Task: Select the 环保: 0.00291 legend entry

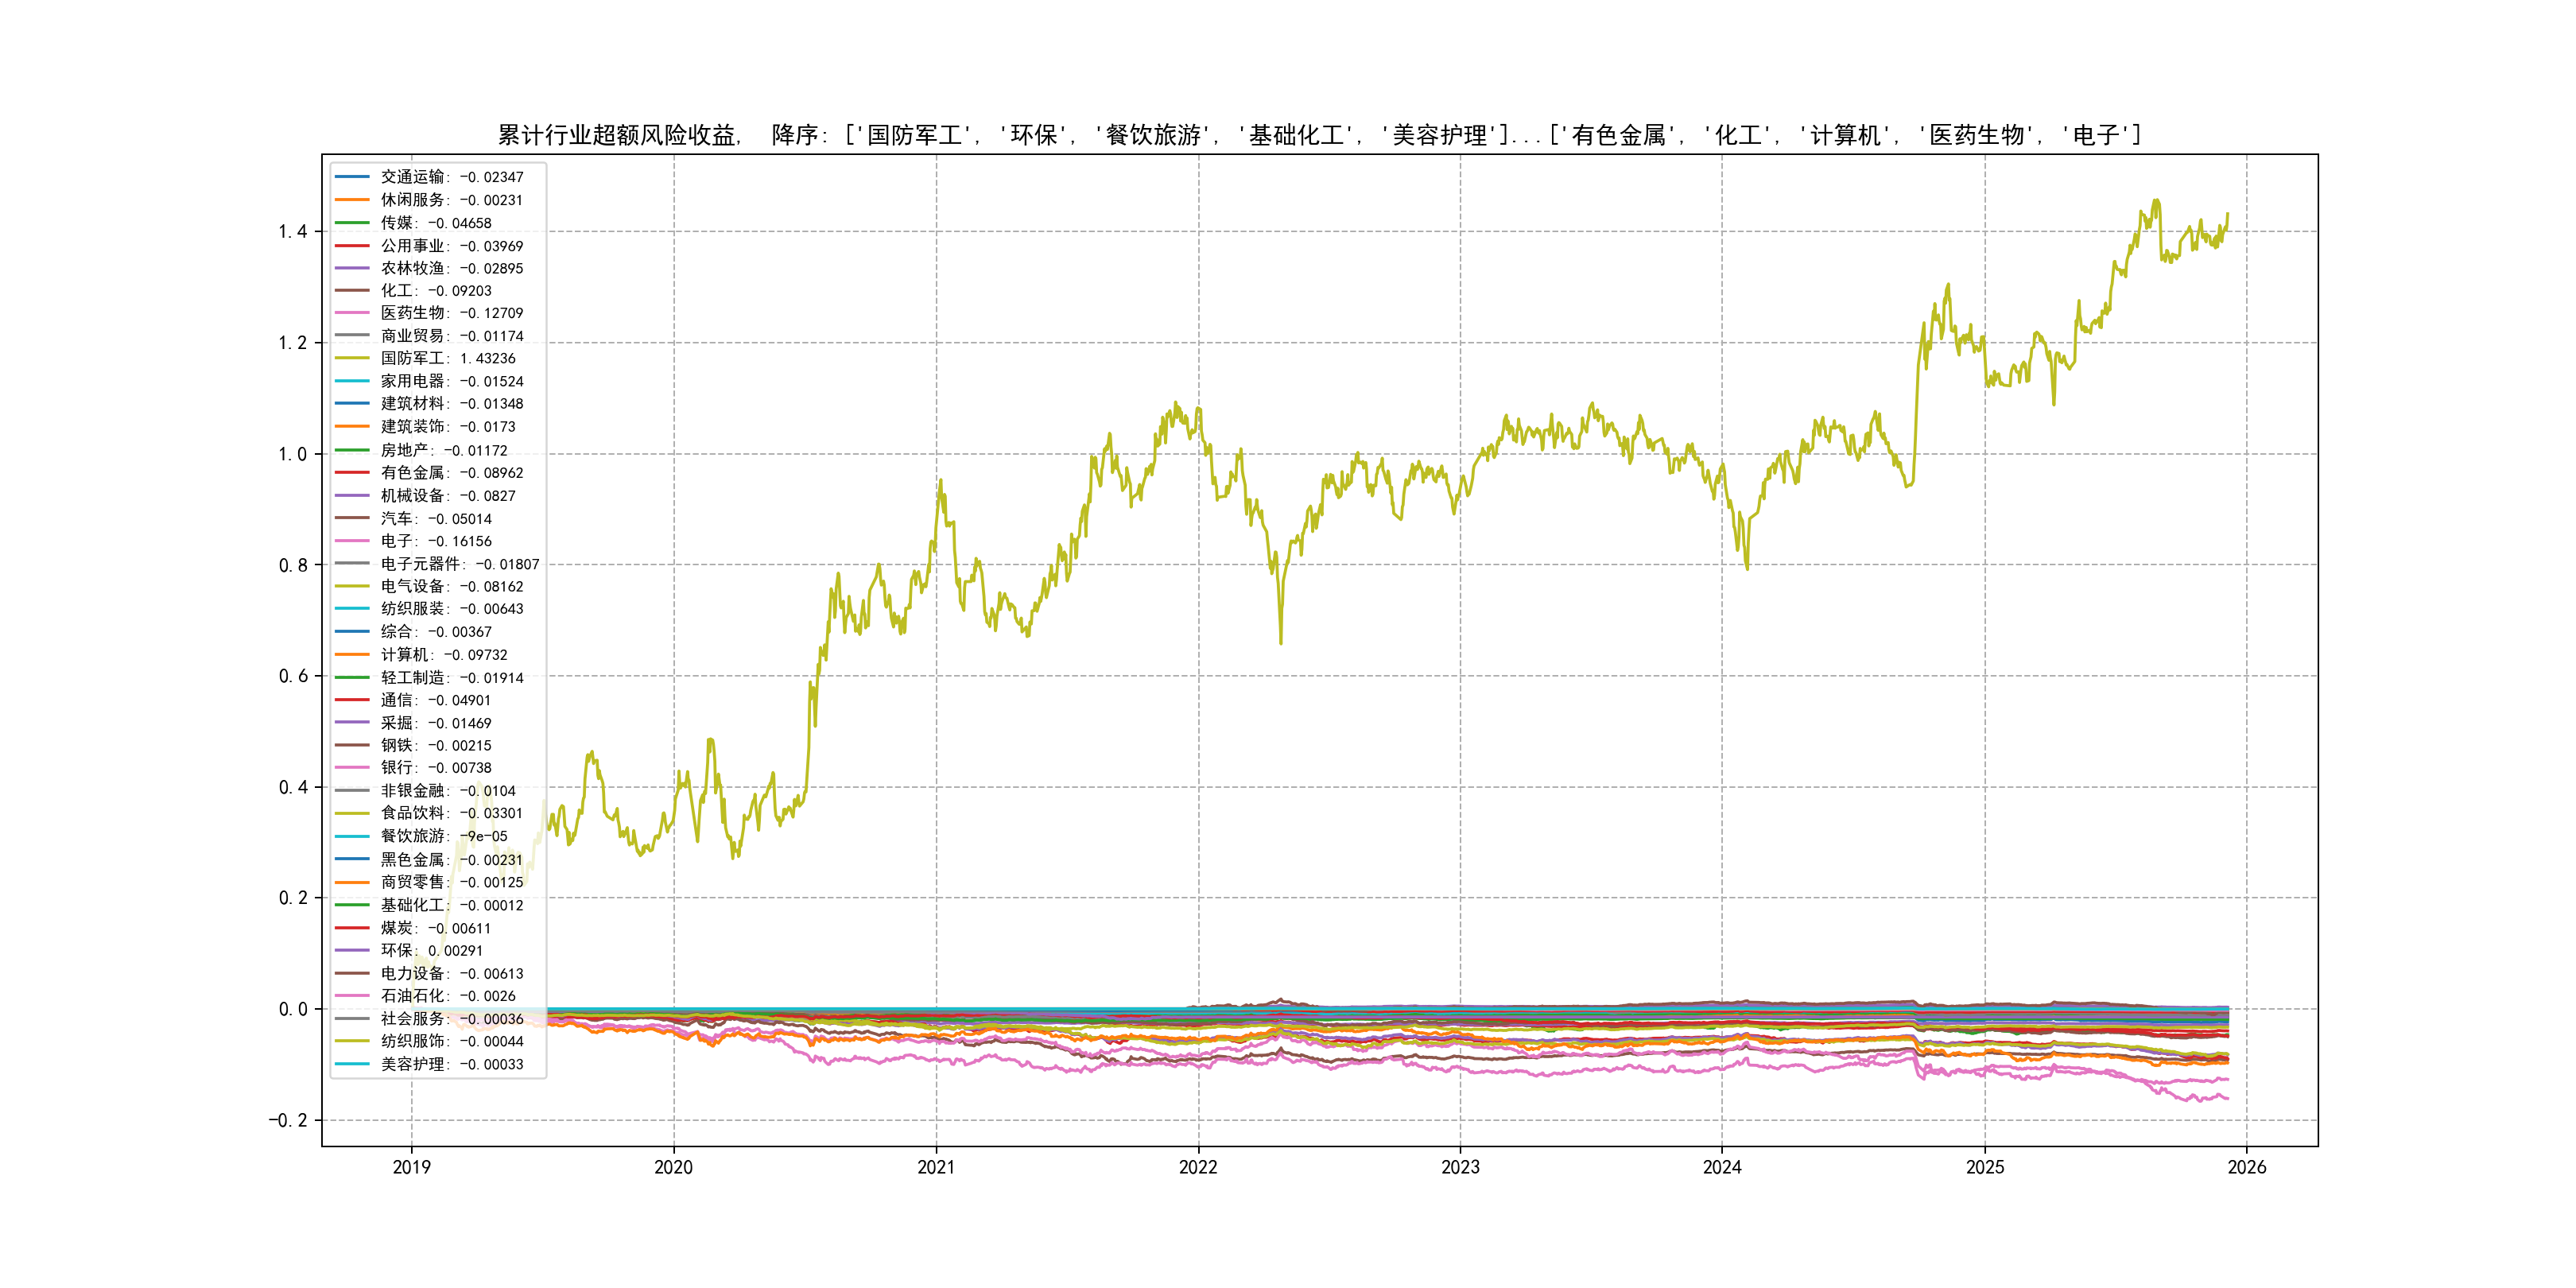Action: pos(431,950)
